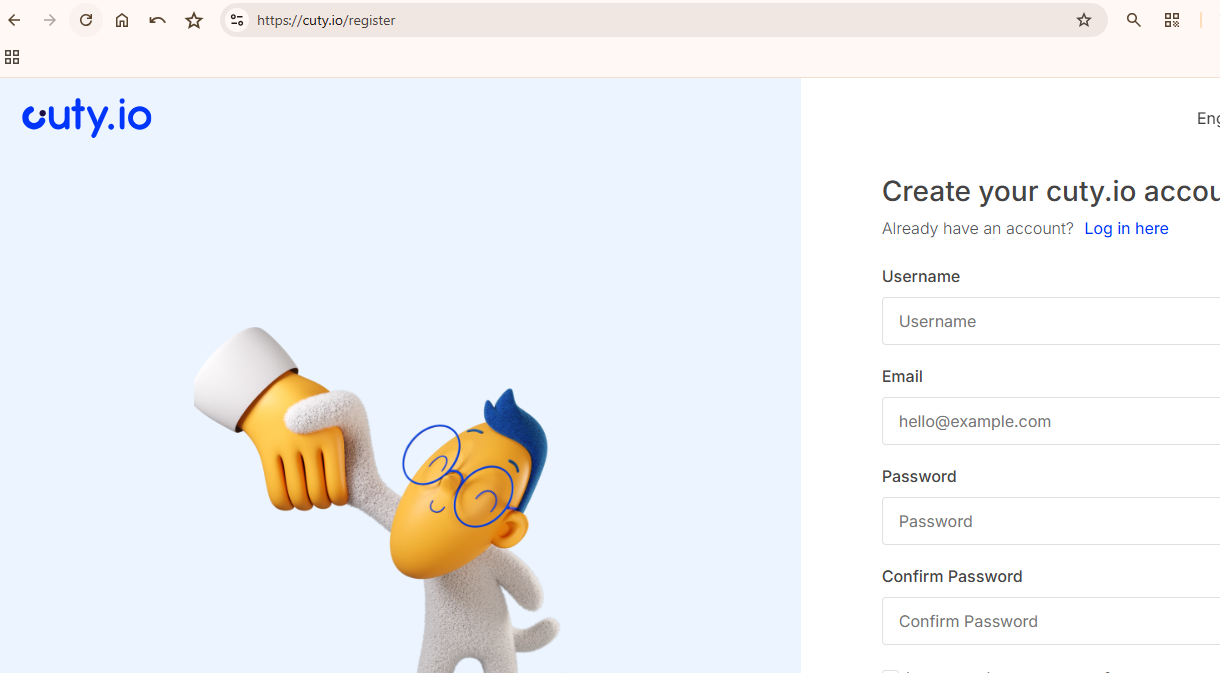Click into the Password field

pos(1051,521)
